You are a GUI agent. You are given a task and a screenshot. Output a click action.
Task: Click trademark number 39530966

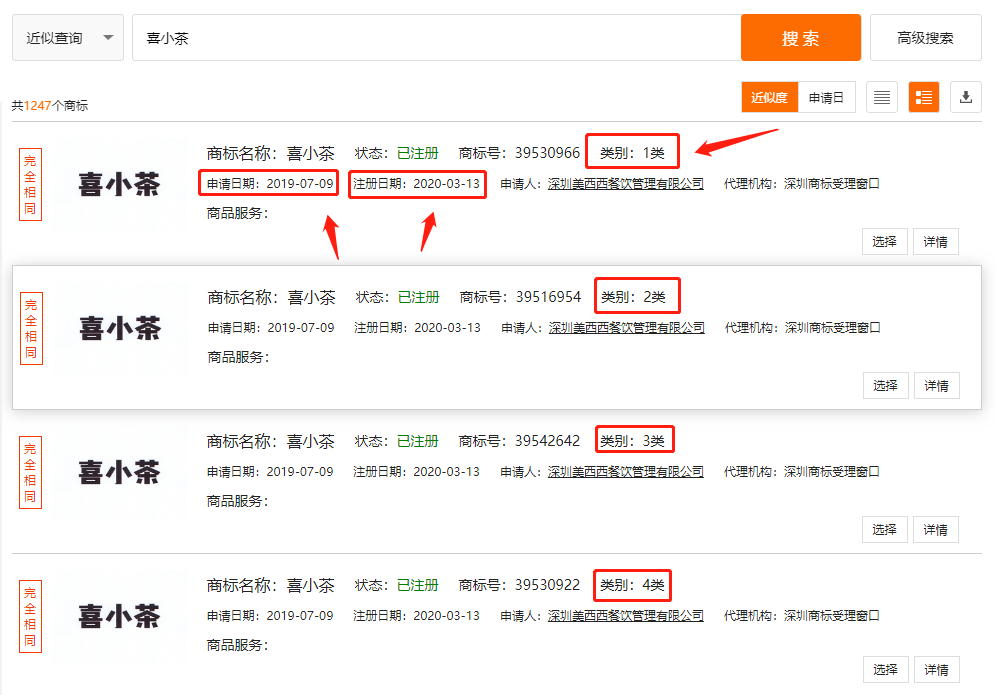547,153
